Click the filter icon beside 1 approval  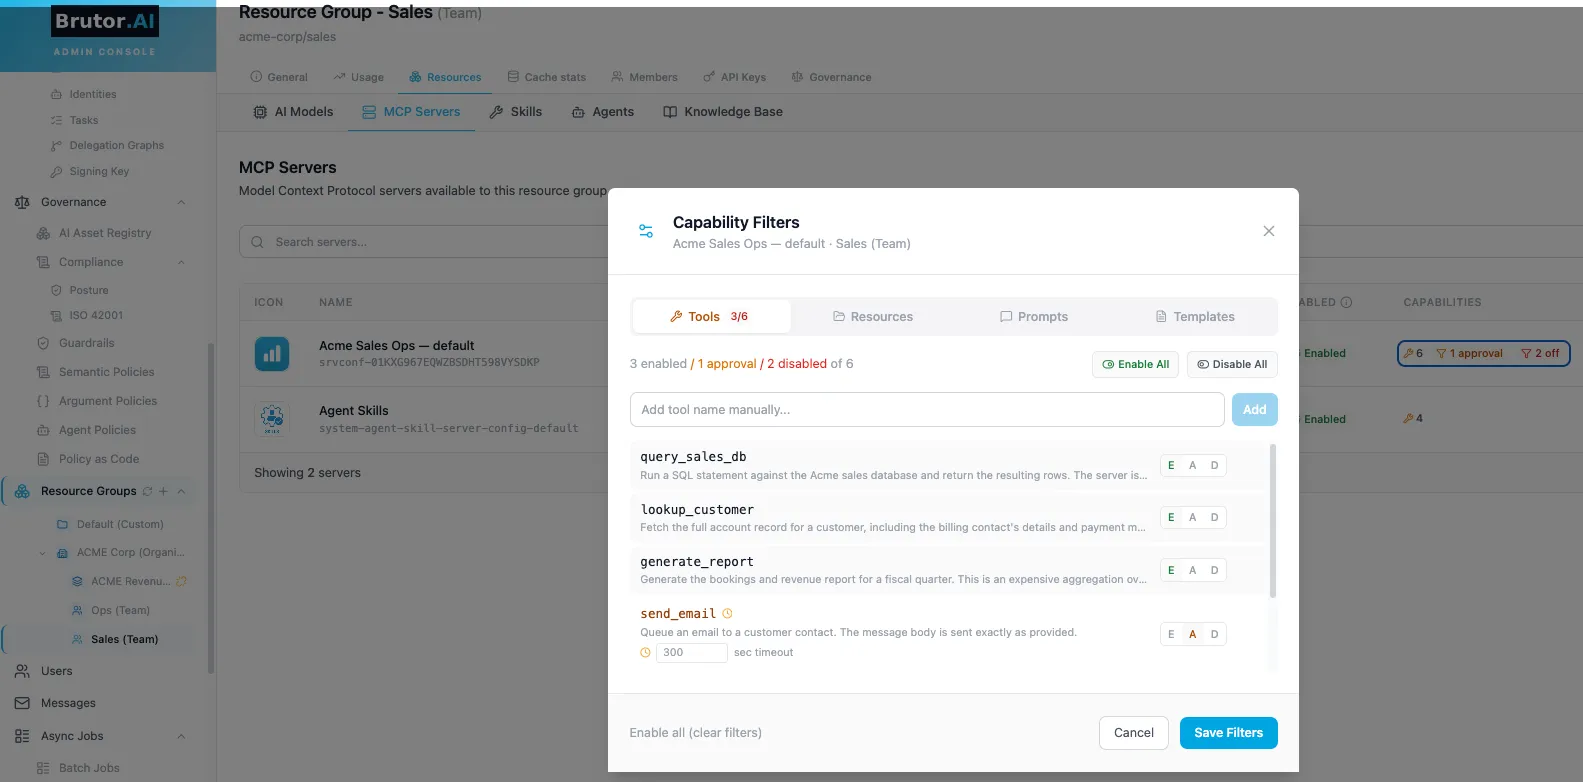tap(1441, 353)
